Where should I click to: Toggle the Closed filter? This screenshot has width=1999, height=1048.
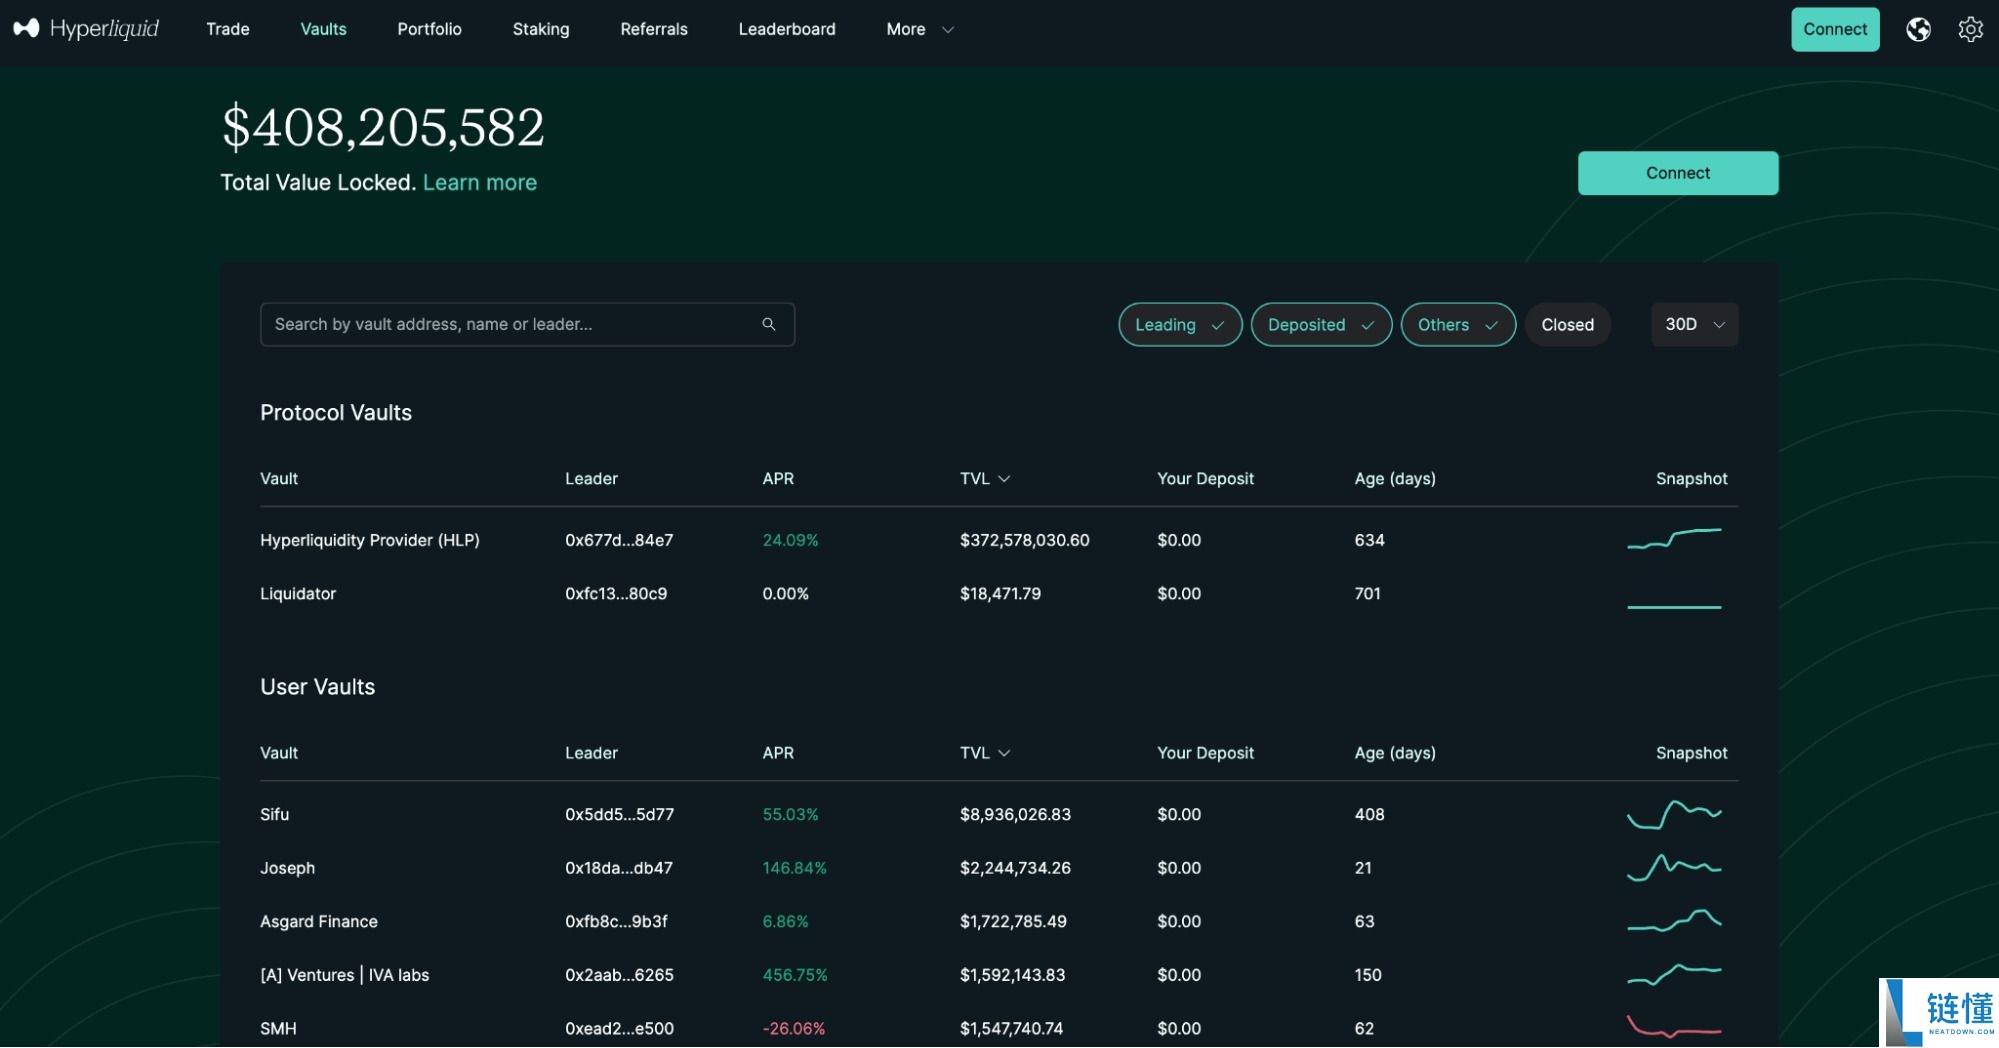coord(1567,325)
